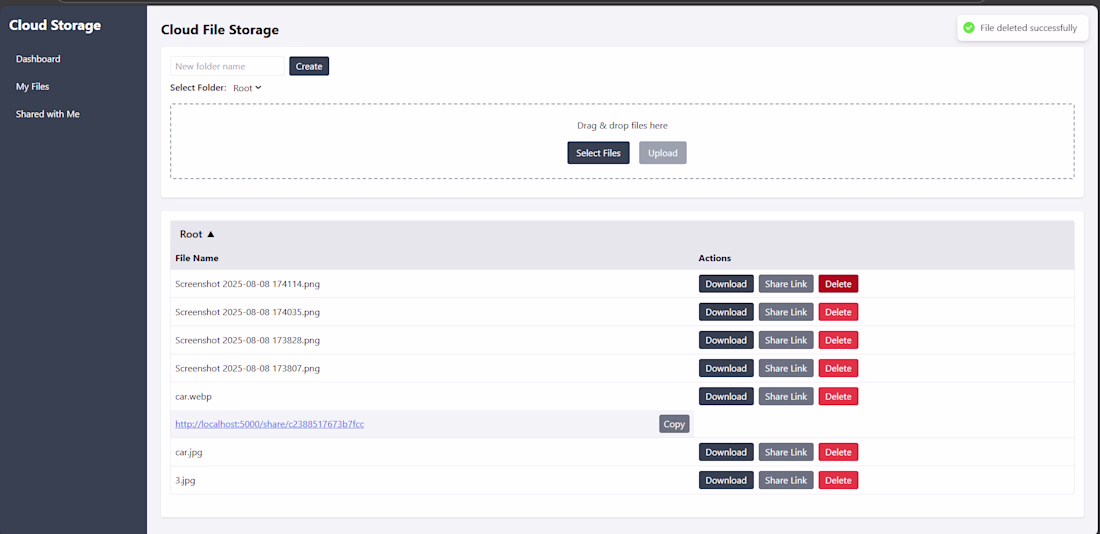Download Screenshot 2025-08-08 174035.png
This screenshot has width=1100, height=534.
tap(726, 312)
